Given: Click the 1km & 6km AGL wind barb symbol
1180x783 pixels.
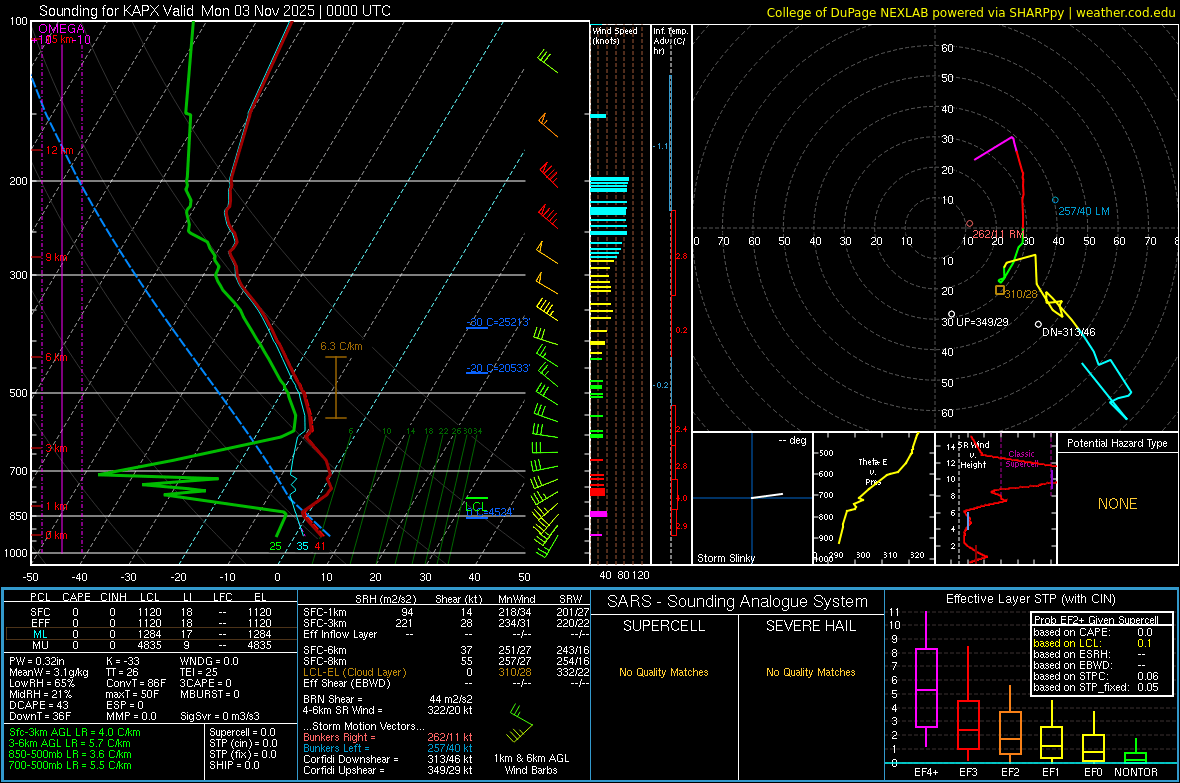Looking at the screenshot, I should point(519,723).
